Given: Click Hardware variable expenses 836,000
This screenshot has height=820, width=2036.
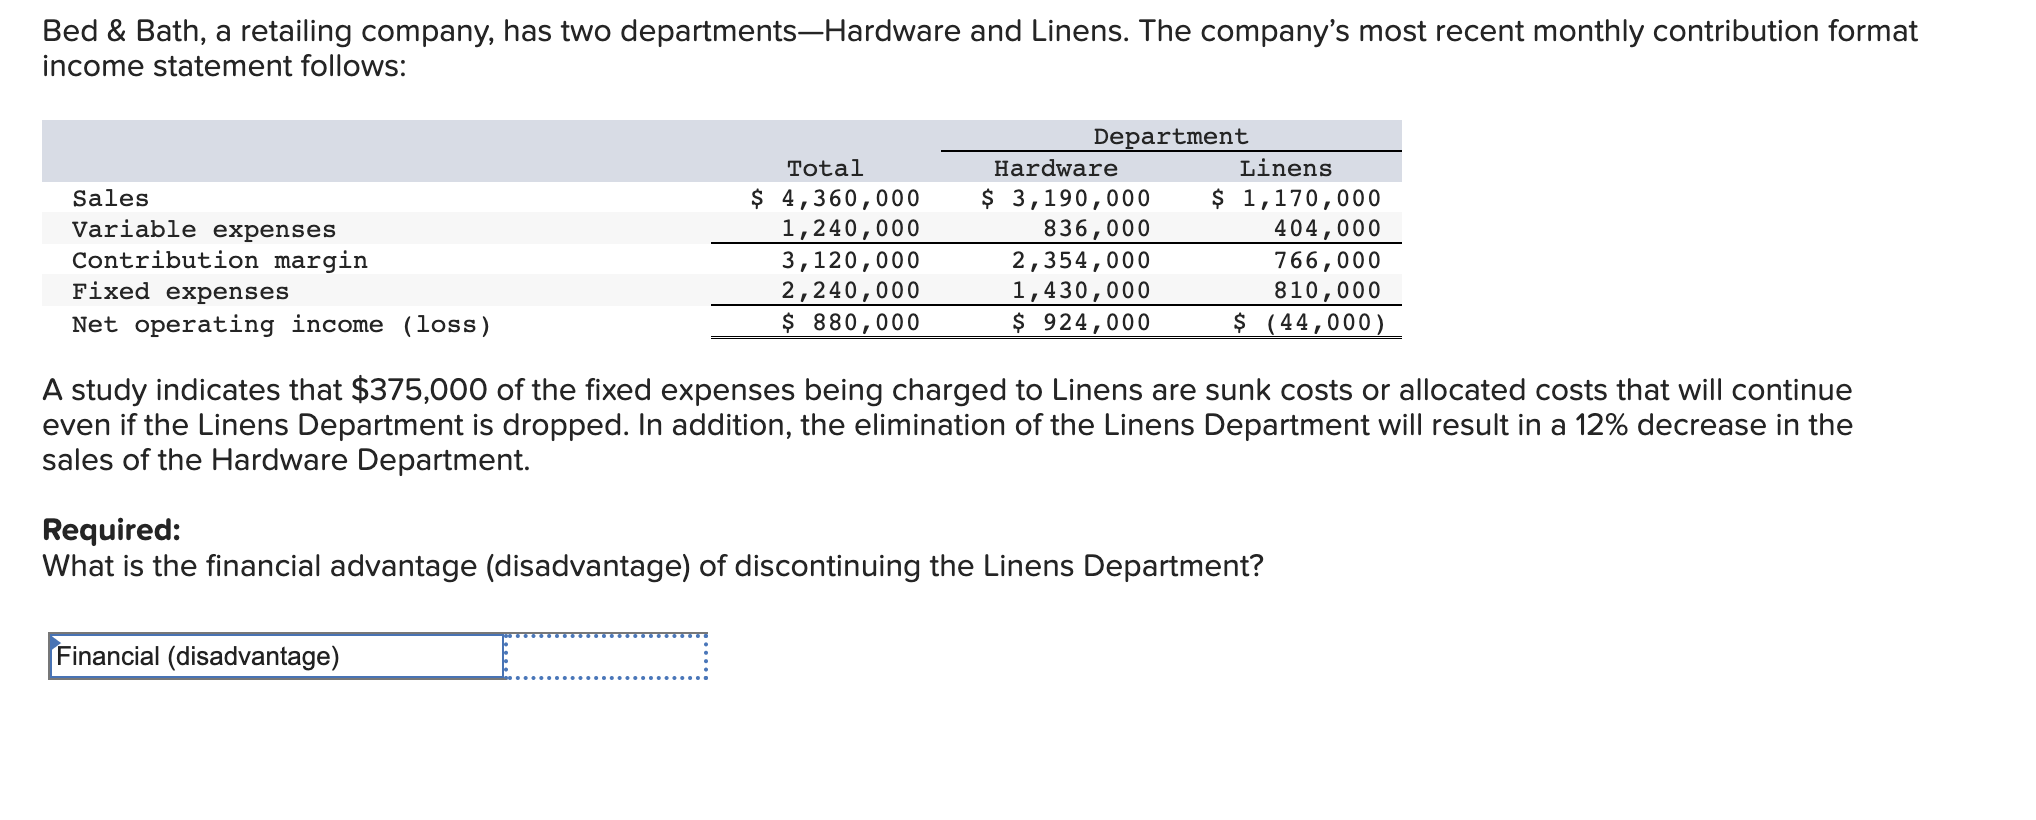Looking at the screenshot, I should tap(1097, 228).
